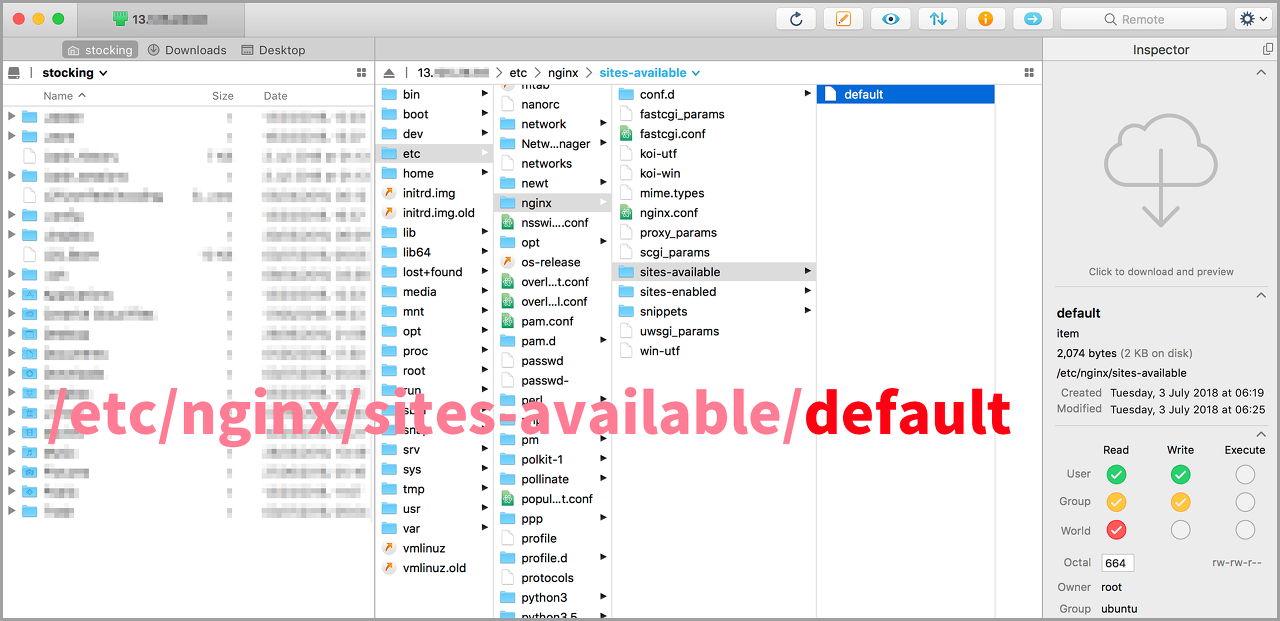The height and width of the screenshot is (621, 1280).
Task: Click the refresh toolbar icon
Action: pos(796,19)
